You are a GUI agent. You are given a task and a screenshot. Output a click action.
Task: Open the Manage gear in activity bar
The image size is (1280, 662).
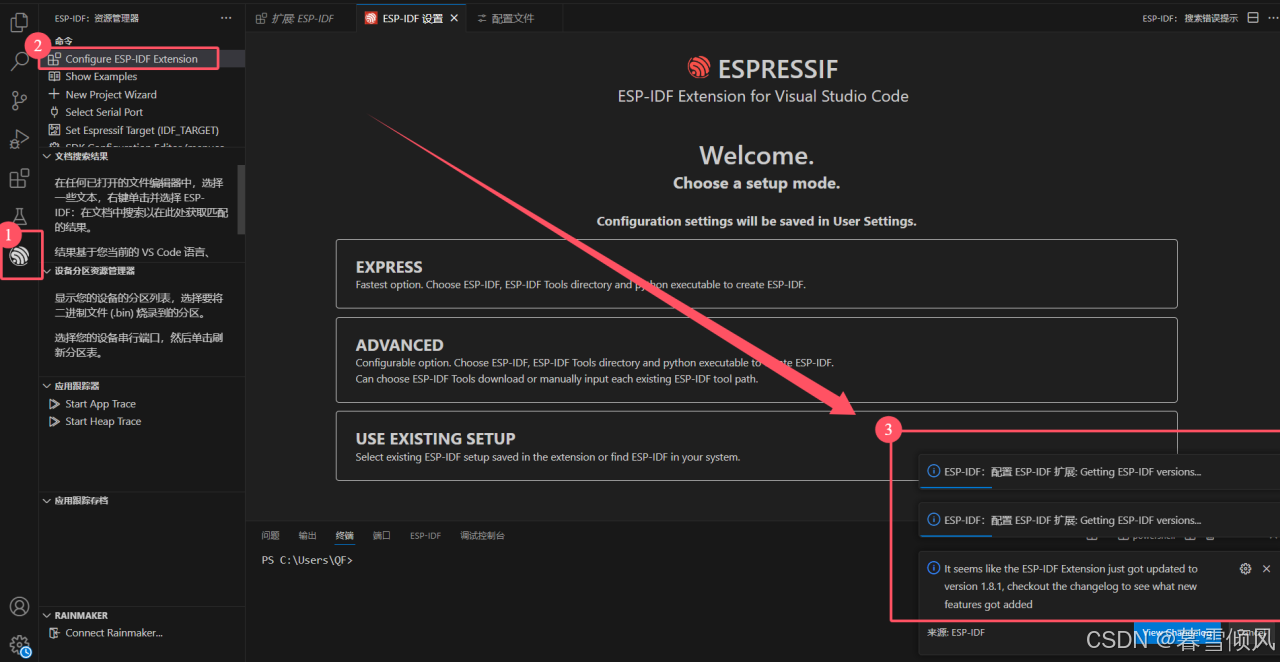click(x=19, y=645)
